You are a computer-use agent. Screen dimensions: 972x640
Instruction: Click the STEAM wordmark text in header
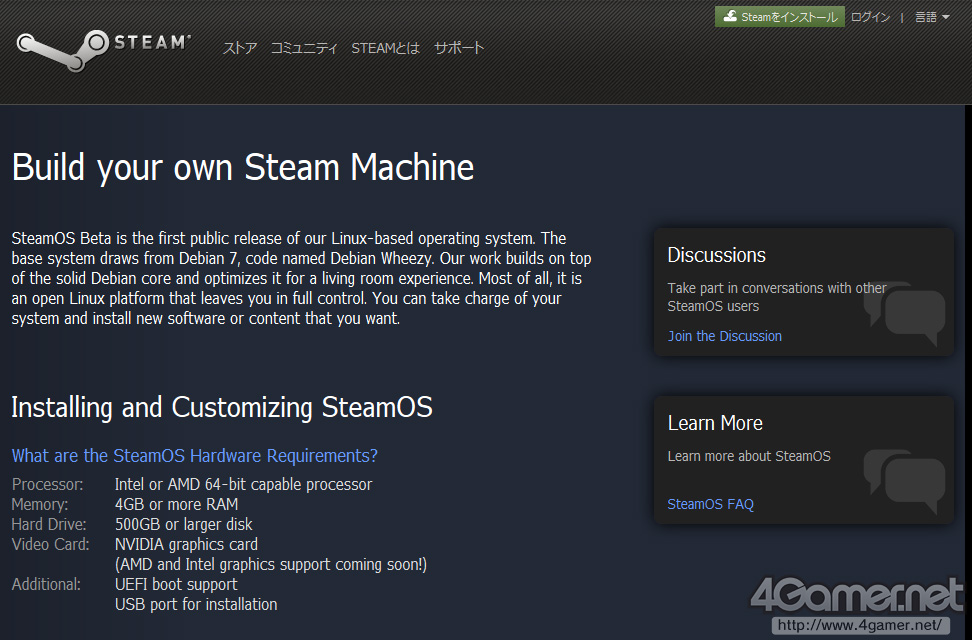(151, 42)
